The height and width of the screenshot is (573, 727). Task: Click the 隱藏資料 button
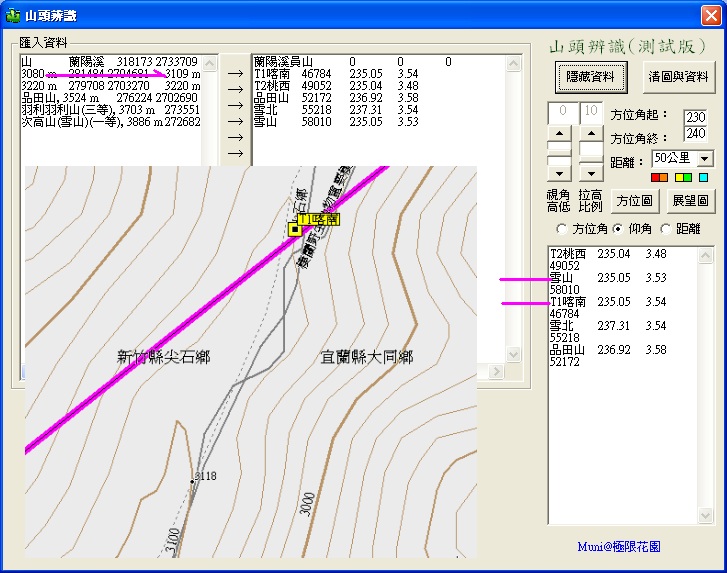click(591, 76)
